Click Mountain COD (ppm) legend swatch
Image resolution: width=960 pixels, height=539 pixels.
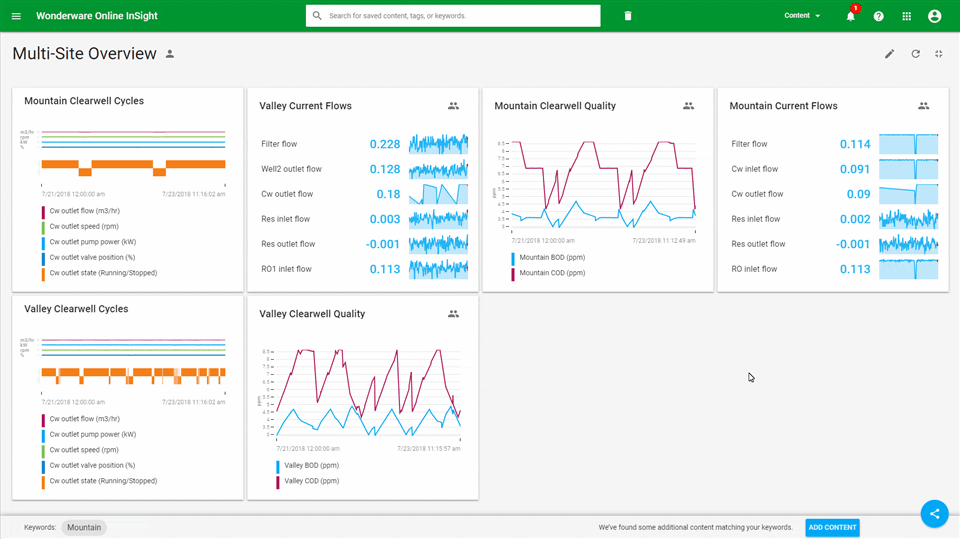(513, 274)
